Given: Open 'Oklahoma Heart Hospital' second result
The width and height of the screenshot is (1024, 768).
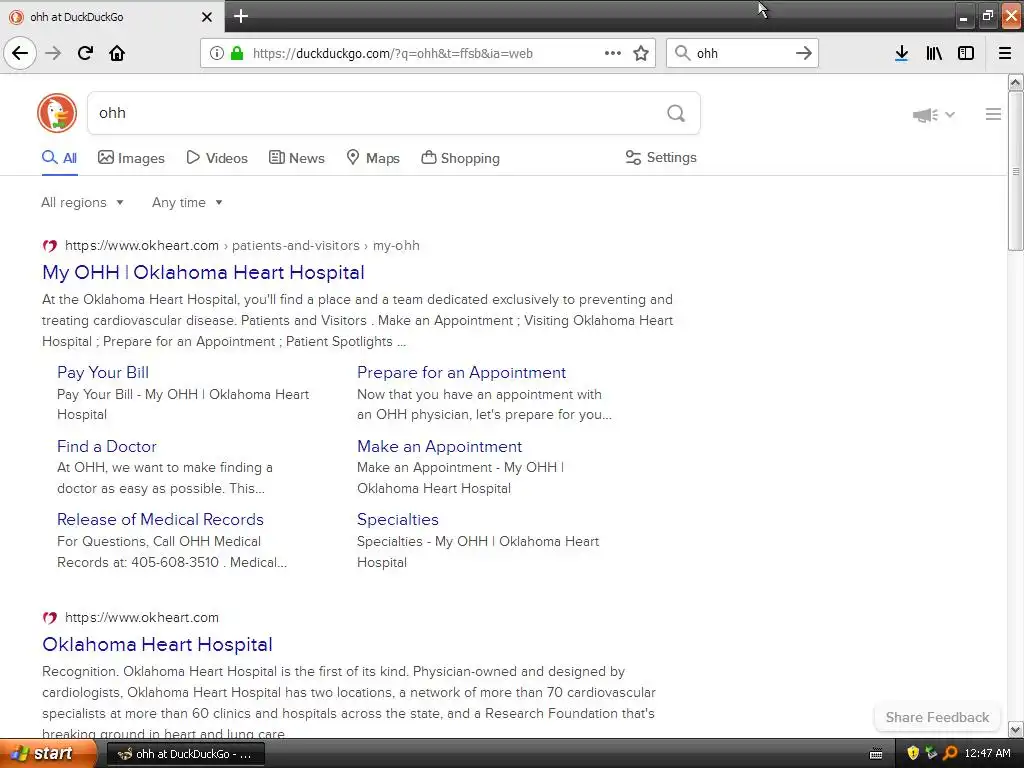Looking at the screenshot, I should pyautogui.click(x=157, y=644).
